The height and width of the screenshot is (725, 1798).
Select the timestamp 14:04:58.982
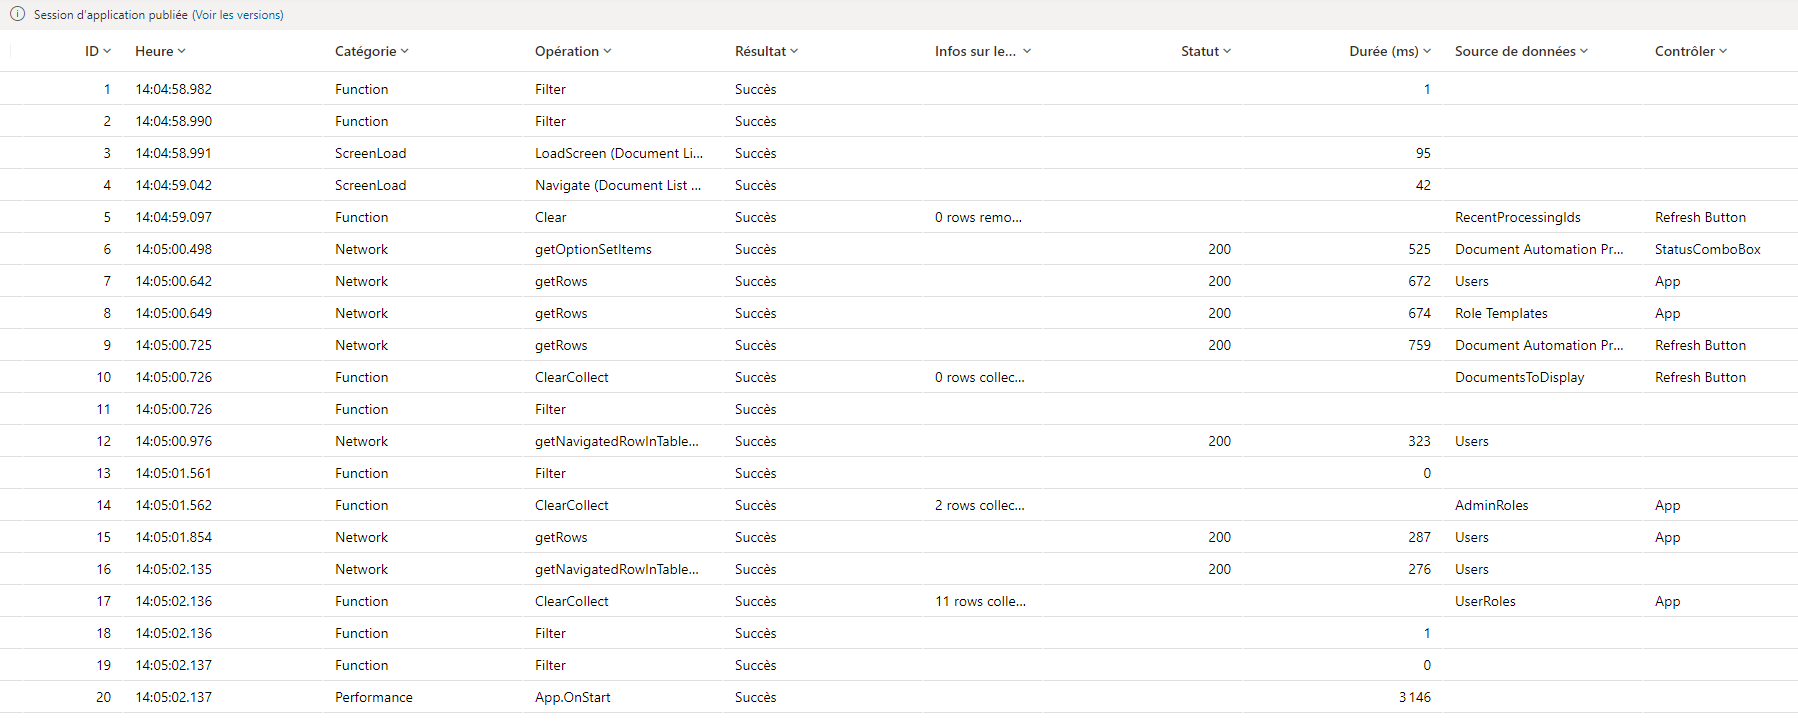click(x=174, y=89)
